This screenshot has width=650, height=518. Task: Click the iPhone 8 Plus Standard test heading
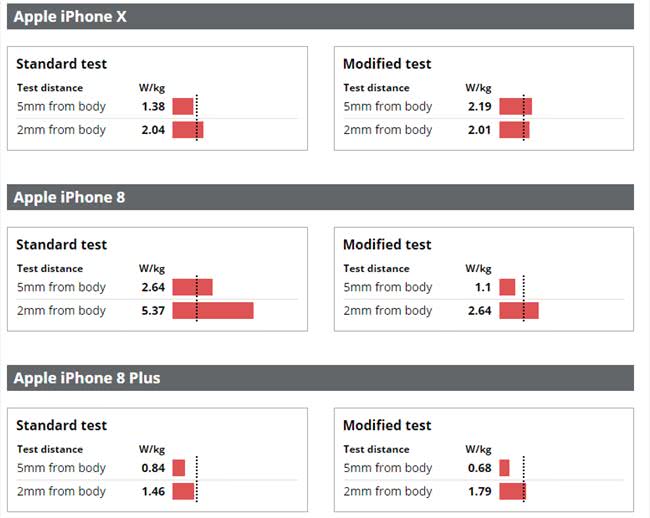click(x=61, y=425)
